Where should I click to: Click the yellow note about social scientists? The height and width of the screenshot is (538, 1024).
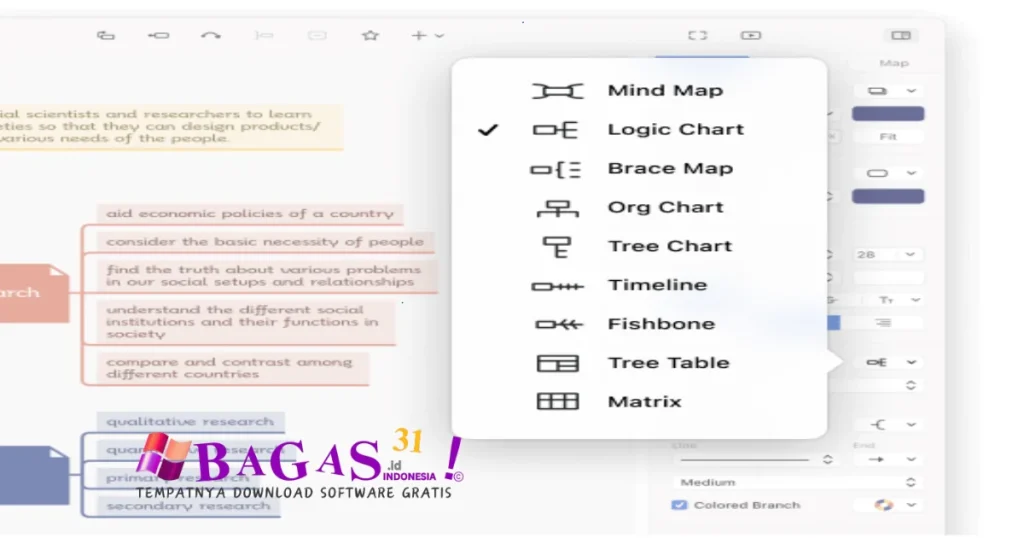pos(170,127)
